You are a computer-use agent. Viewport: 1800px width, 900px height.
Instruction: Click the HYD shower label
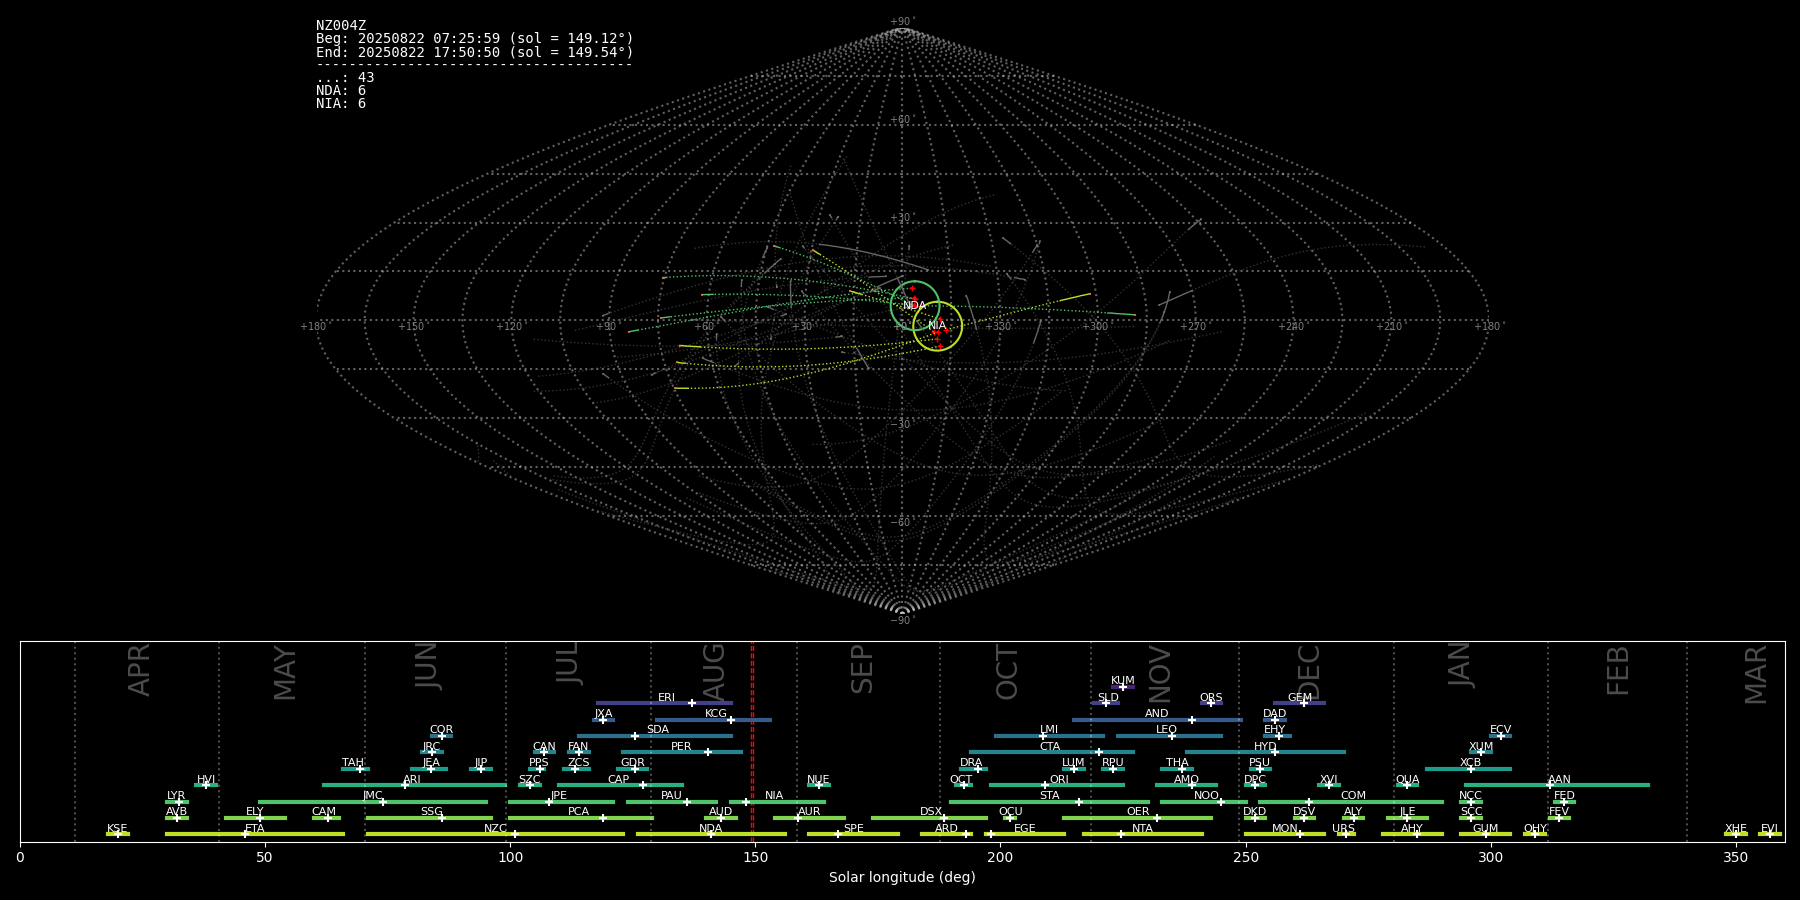pyautogui.click(x=1265, y=747)
